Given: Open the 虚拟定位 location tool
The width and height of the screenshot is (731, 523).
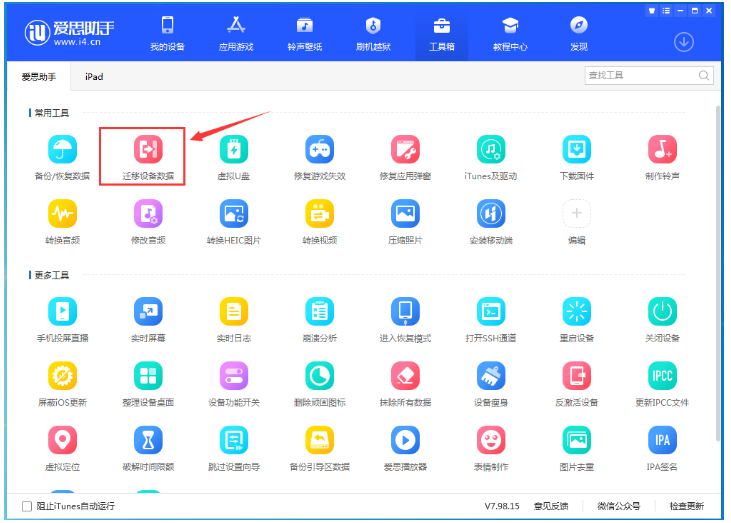Looking at the screenshot, I should point(62,449).
